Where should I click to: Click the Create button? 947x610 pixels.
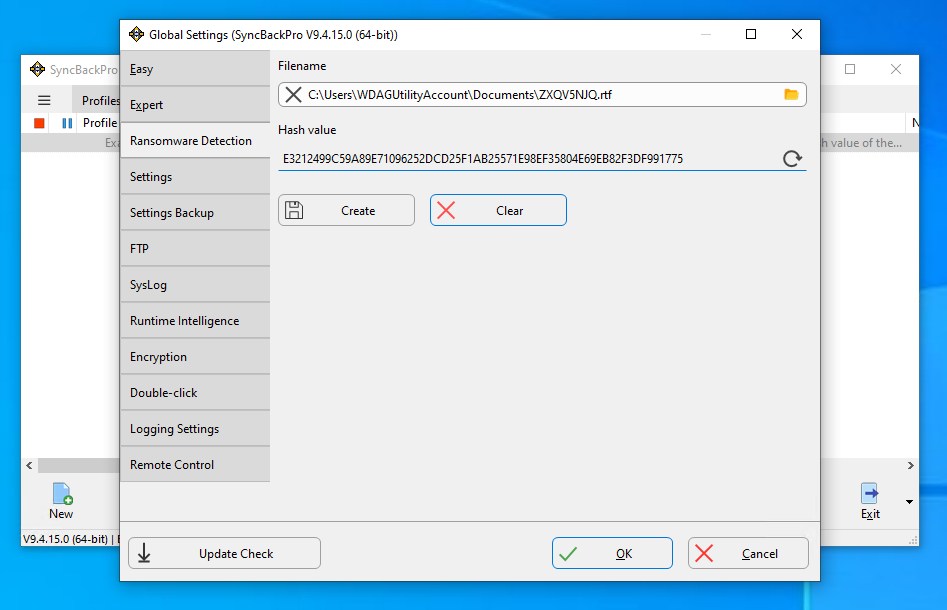tap(347, 210)
